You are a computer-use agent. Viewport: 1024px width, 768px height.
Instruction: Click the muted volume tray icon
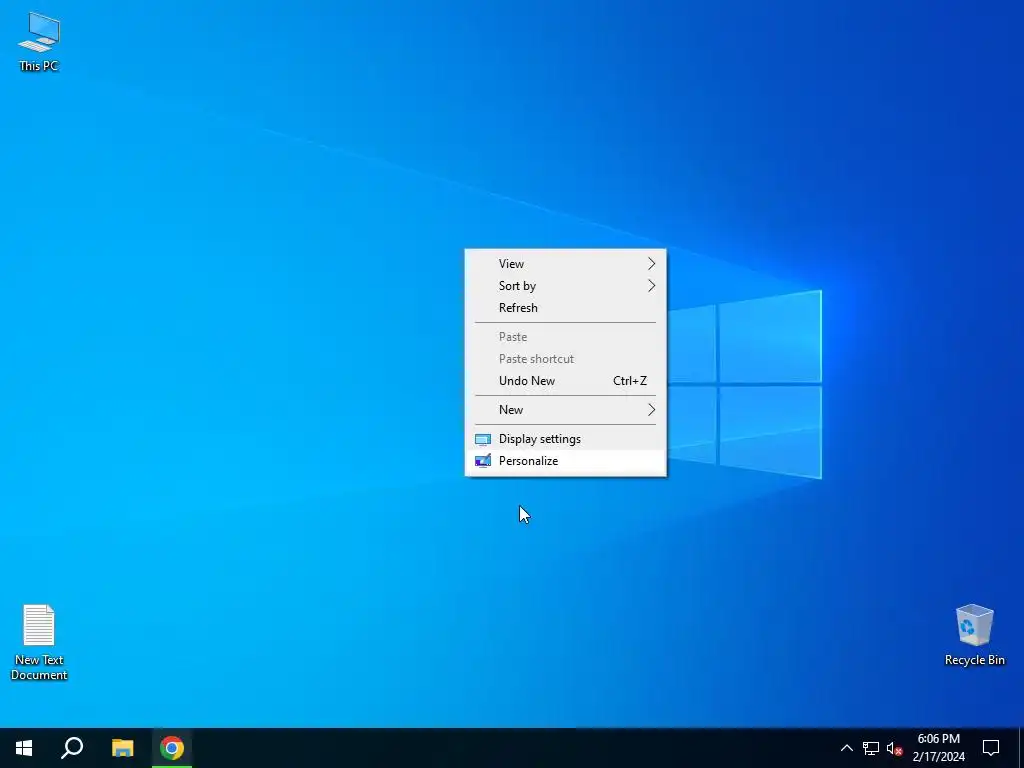pyautogui.click(x=894, y=748)
